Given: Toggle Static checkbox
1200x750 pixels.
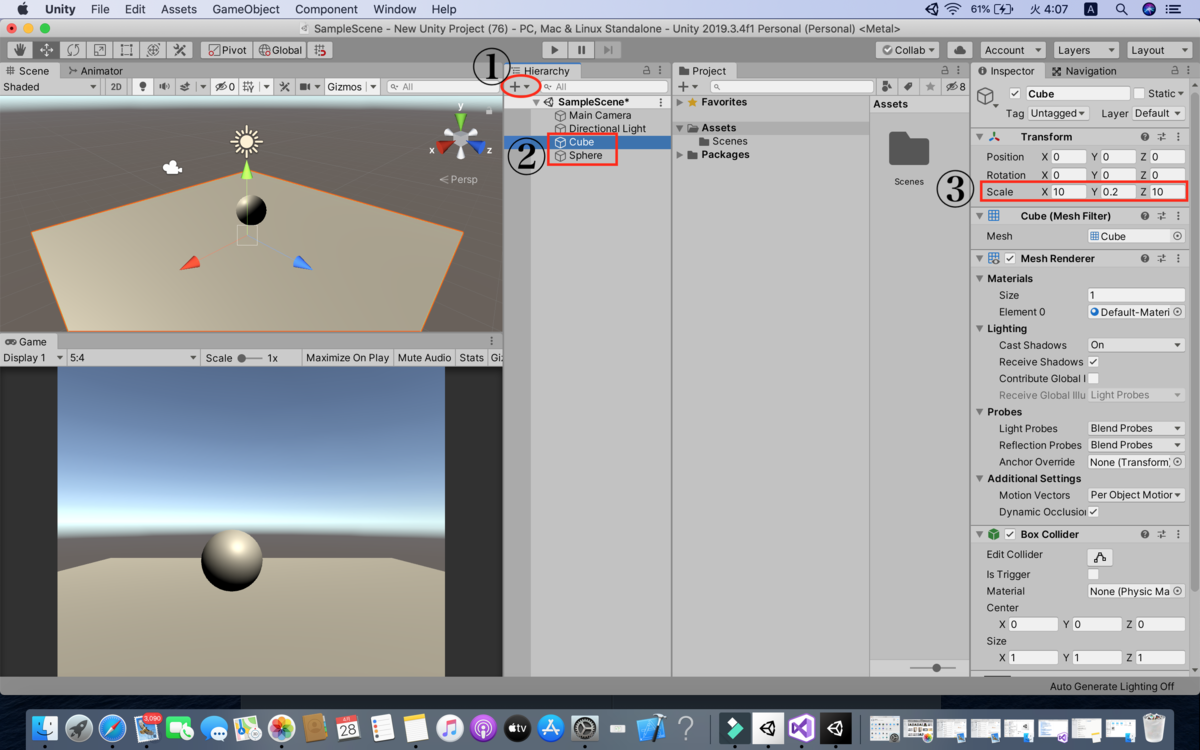Looking at the screenshot, I should (x=1139, y=94).
